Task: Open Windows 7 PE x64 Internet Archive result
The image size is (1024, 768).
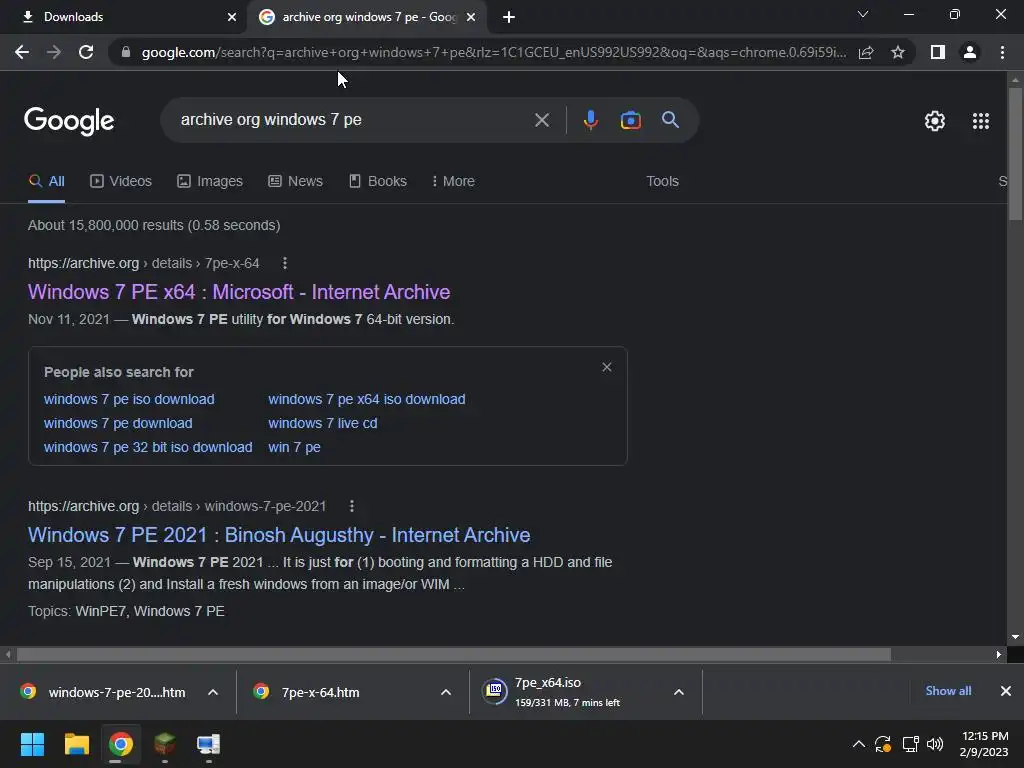Action: pos(239,292)
